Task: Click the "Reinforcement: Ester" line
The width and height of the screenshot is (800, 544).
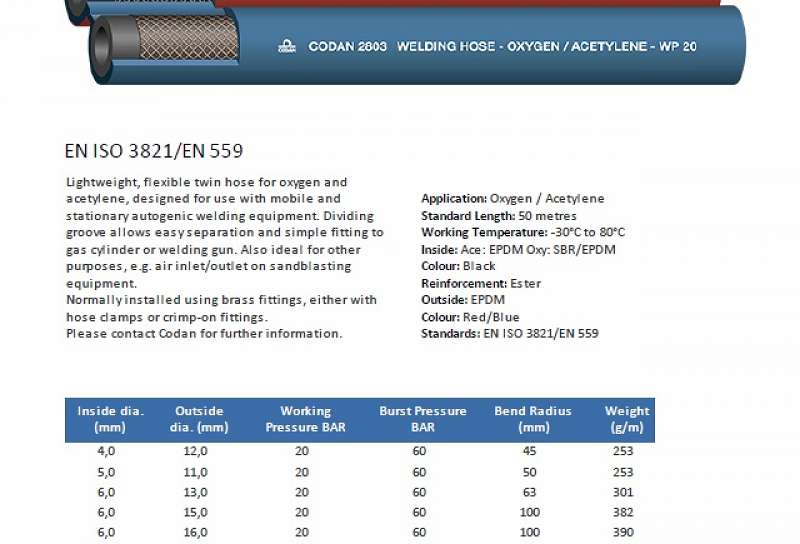Action: pos(481,283)
